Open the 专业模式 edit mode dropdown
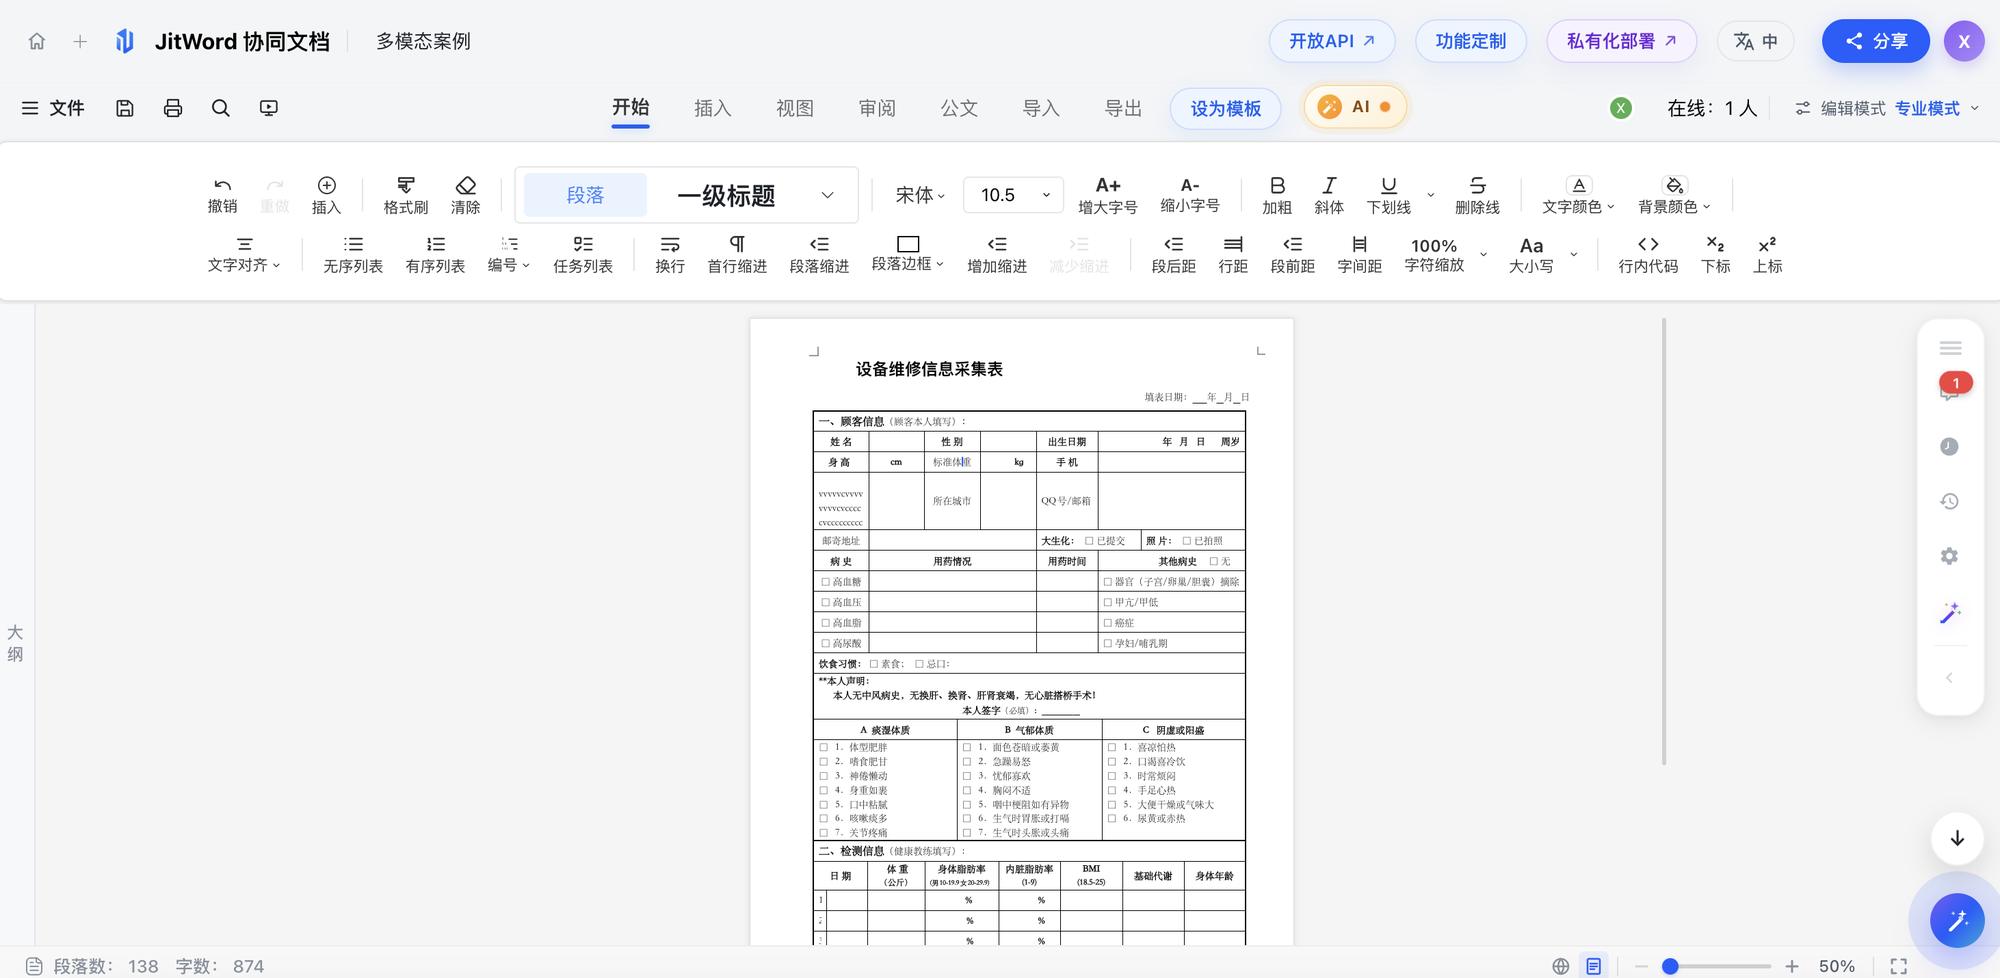The image size is (2000, 978). [x=1937, y=108]
